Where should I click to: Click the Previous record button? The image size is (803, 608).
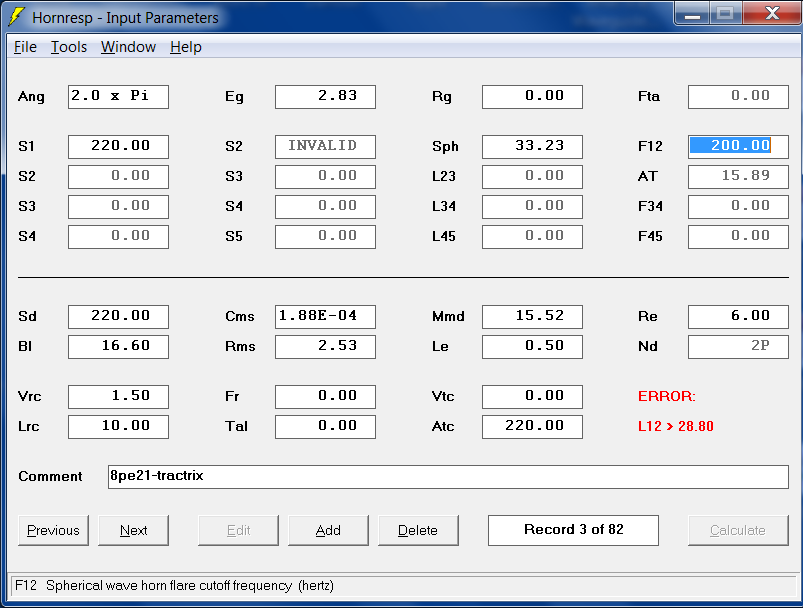[53, 530]
